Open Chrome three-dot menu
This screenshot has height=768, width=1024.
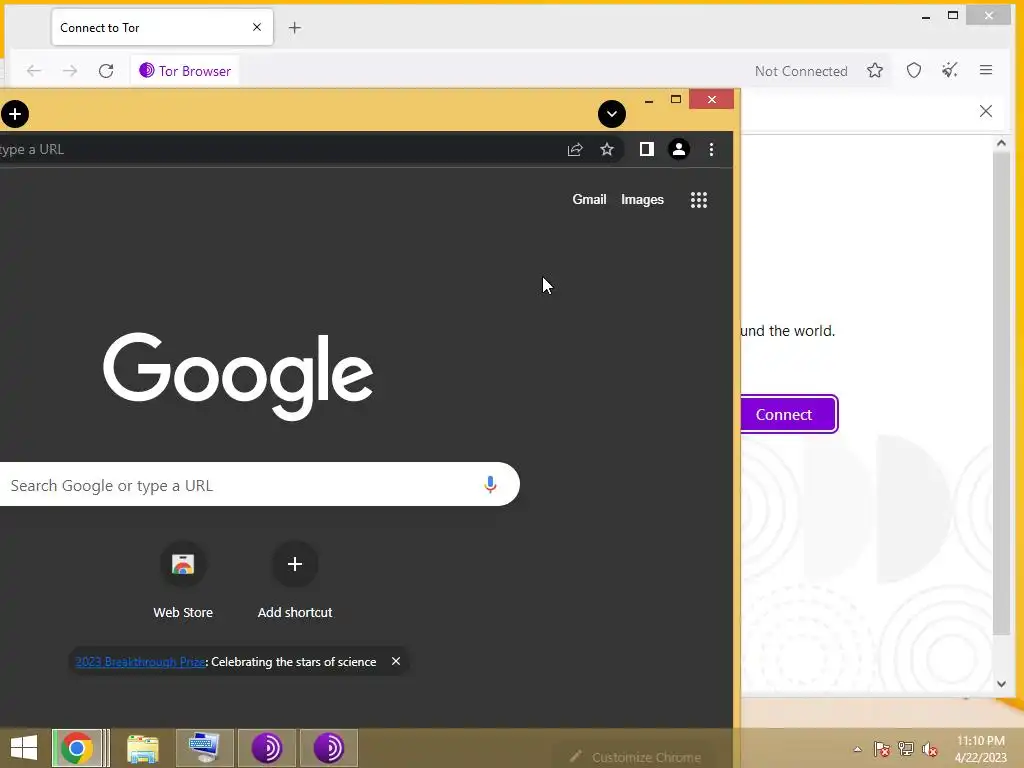point(711,150)
